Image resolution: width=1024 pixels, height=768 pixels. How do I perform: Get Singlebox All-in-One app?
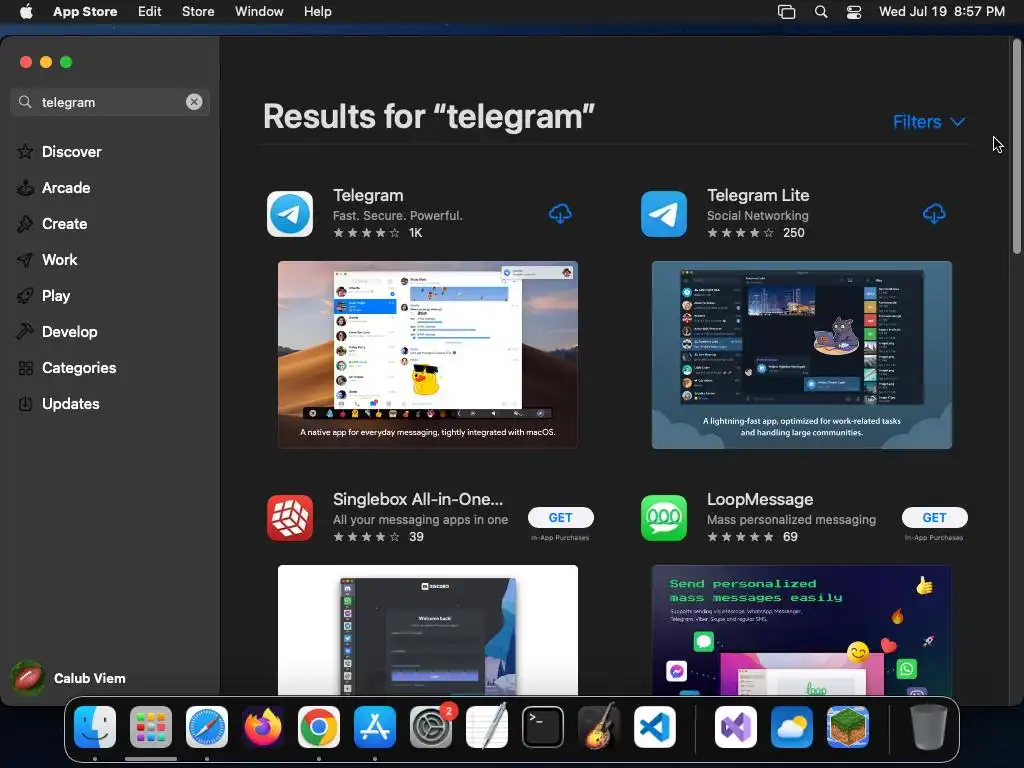tap(560, 517)
